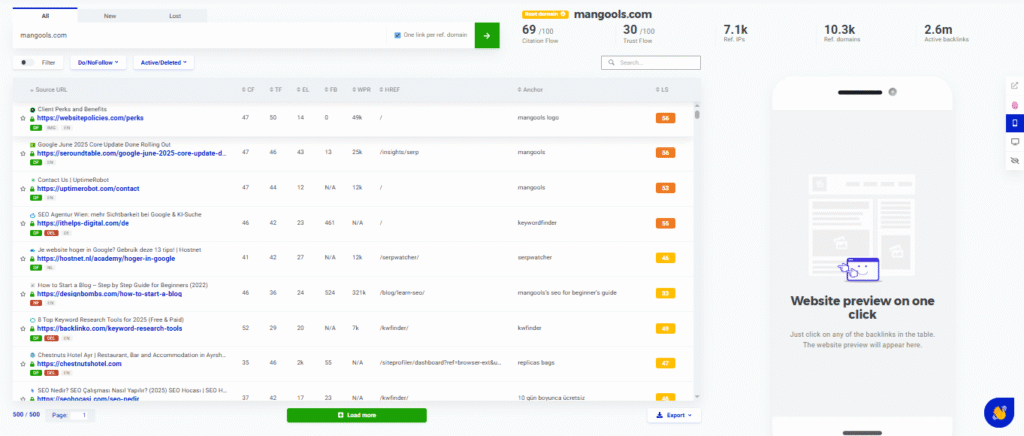Screen dimensions: 1024x436
Task: Click the search magnifier icon
Action: (611, 63)
